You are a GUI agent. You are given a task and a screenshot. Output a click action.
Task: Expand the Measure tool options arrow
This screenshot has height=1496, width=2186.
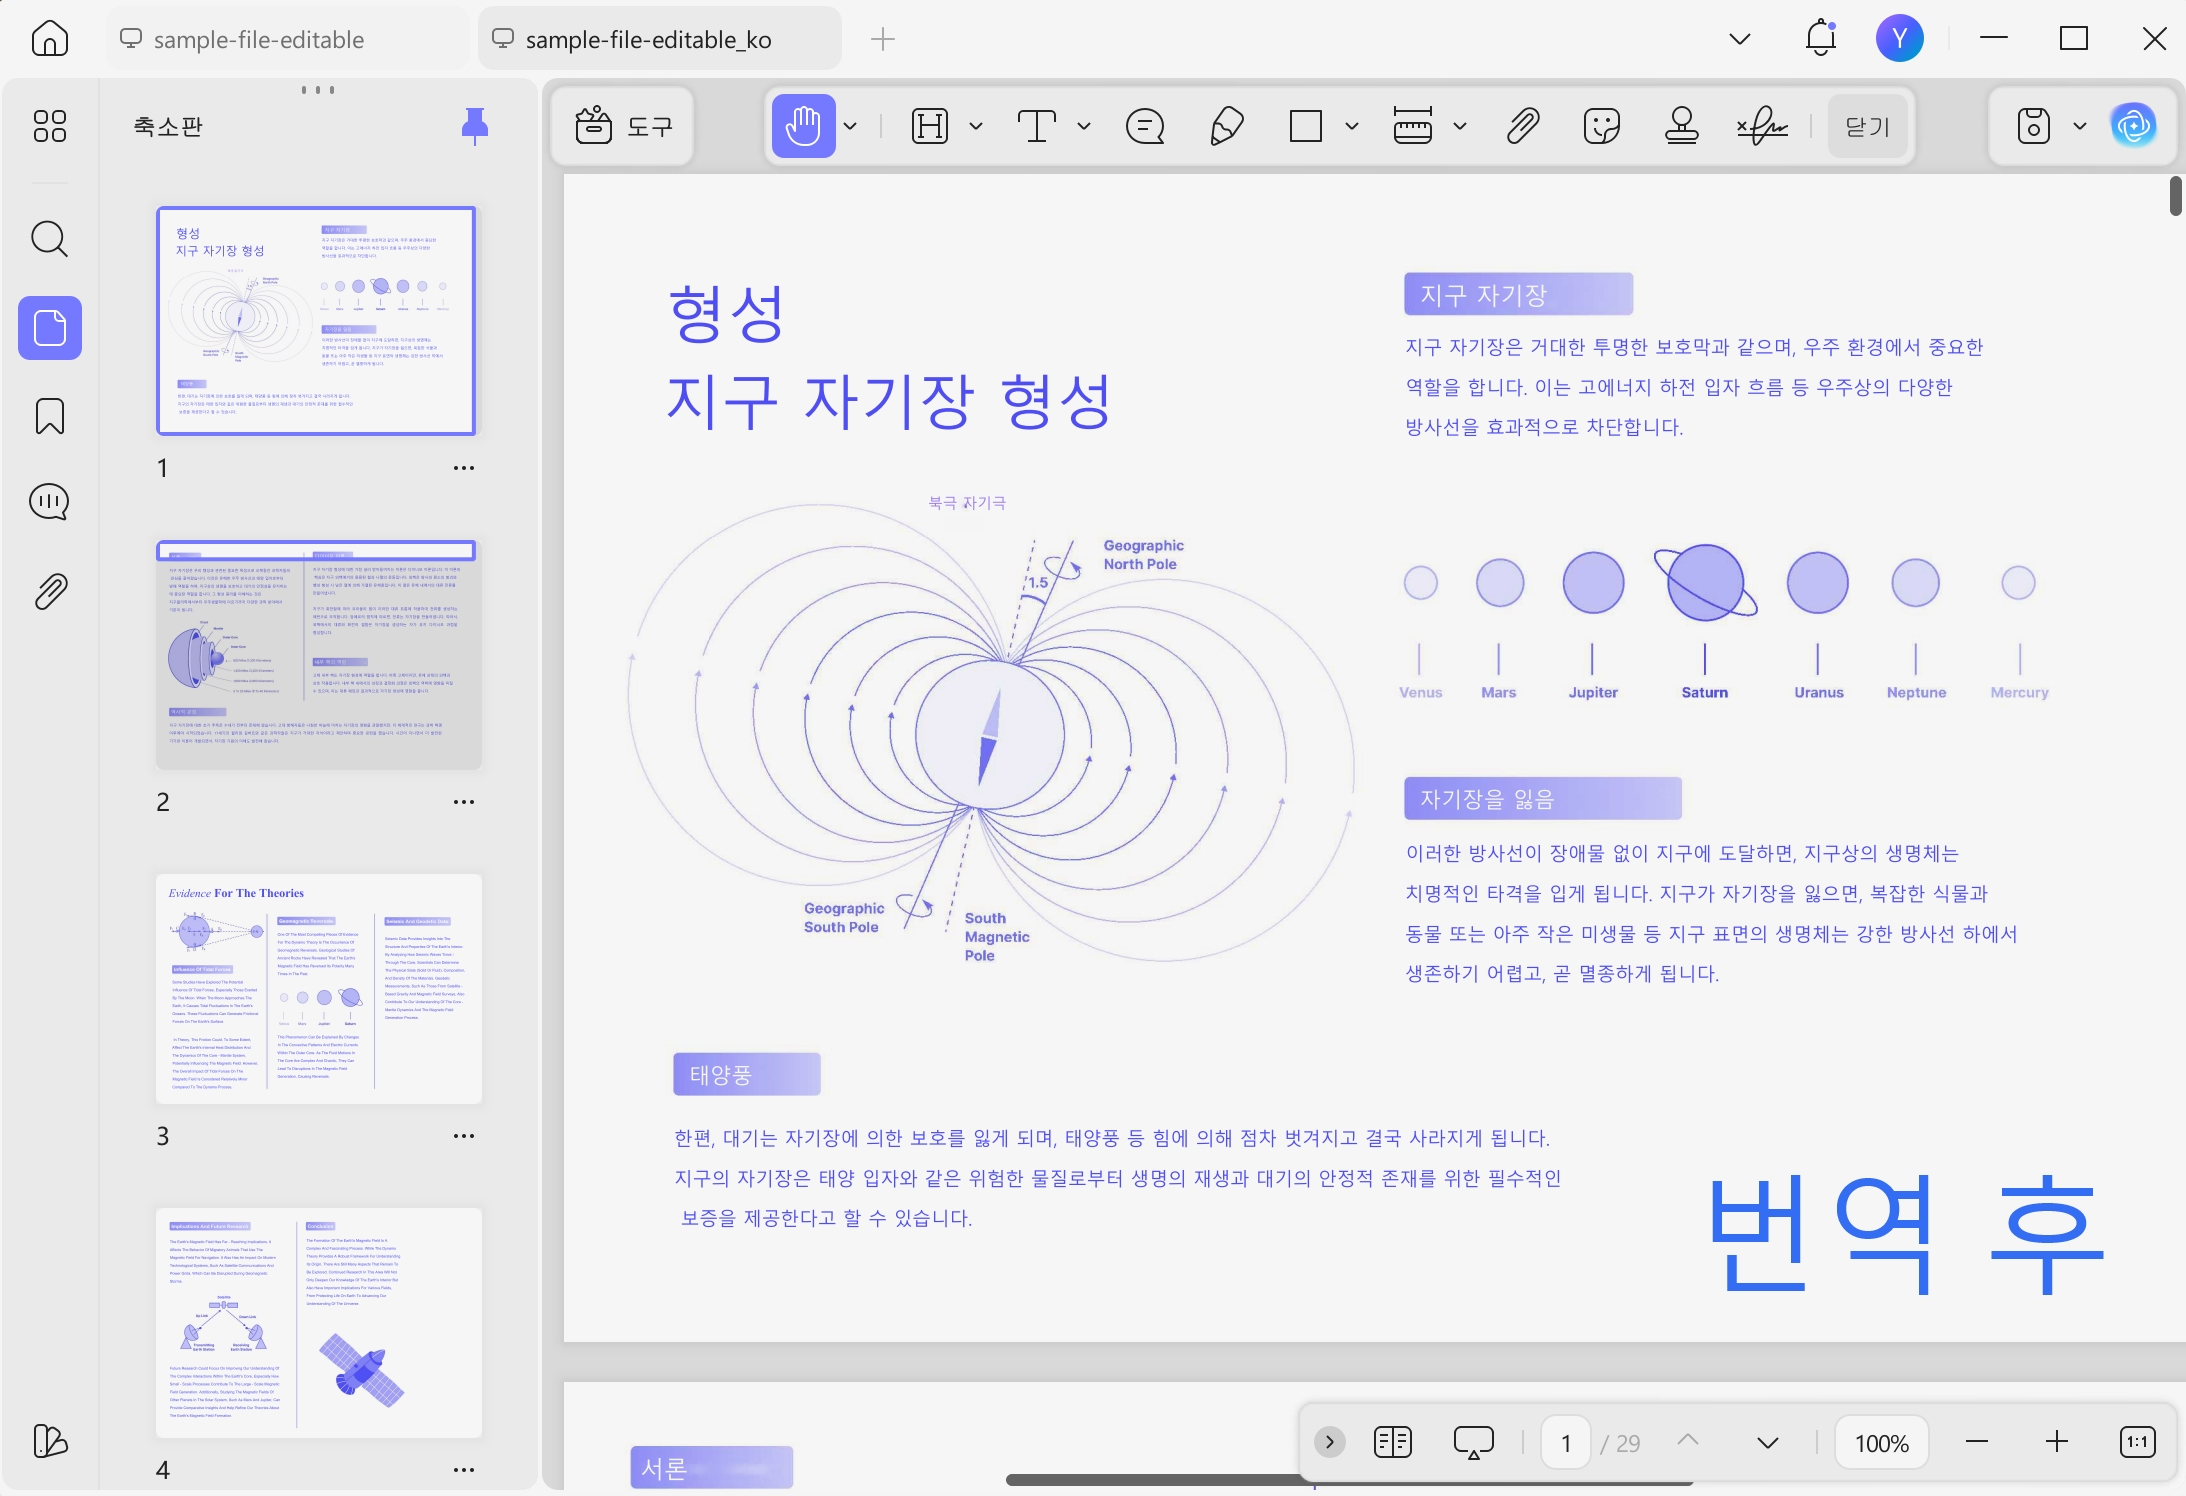tap(1460, 126)
